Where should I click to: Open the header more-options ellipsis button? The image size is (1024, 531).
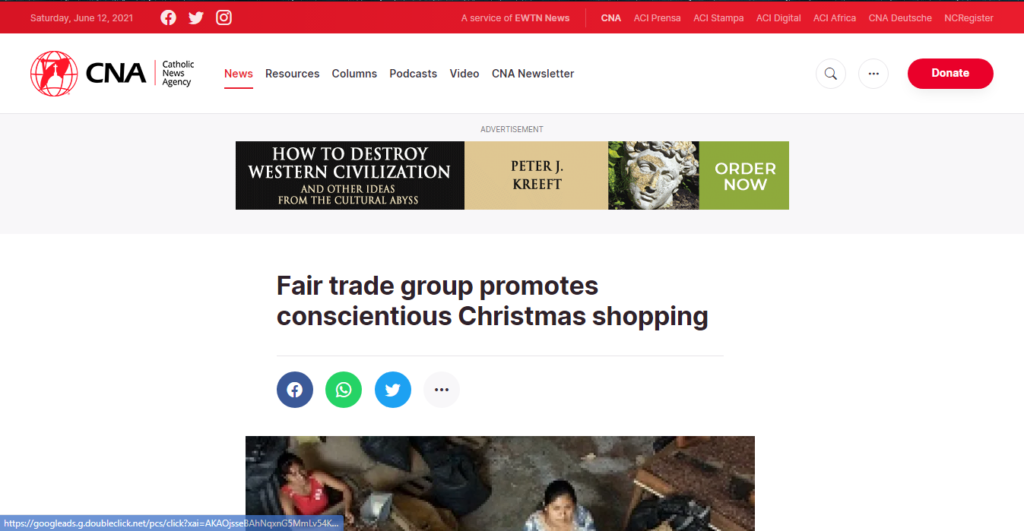[x=873, y=74]
